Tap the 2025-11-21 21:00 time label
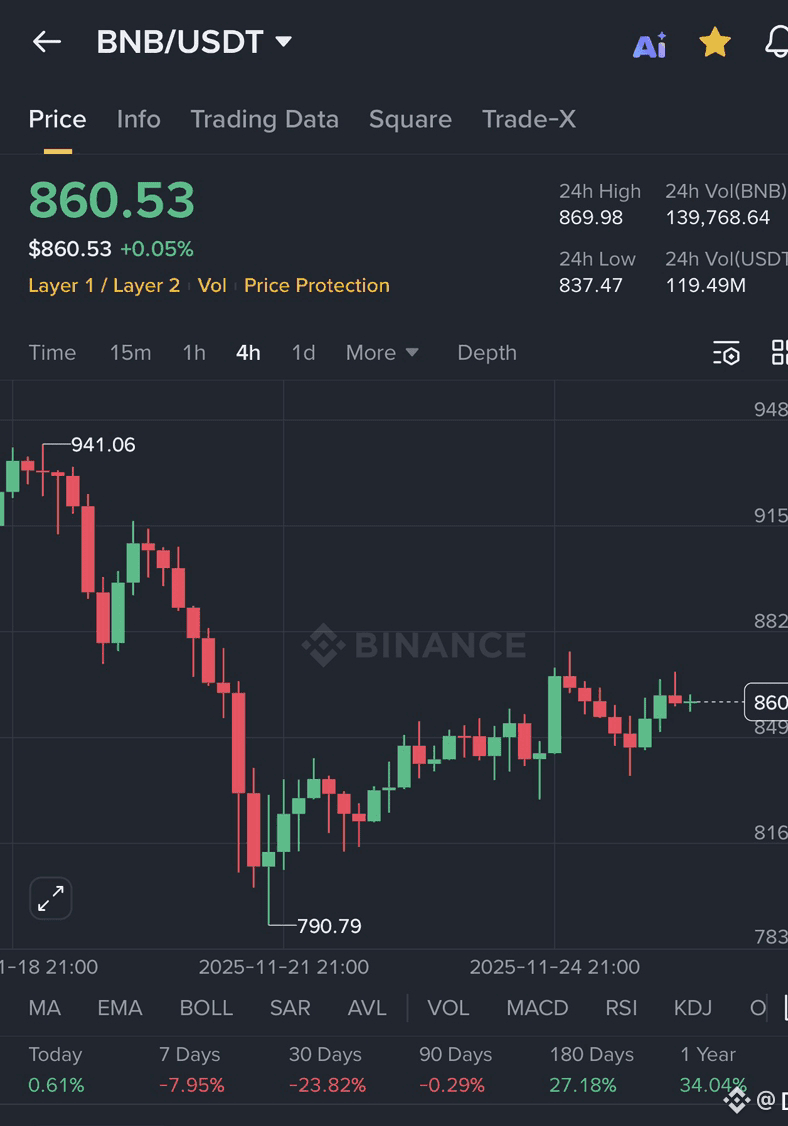Image resolution: width=788 pixels, height=1126 pixels. [284, 967]
